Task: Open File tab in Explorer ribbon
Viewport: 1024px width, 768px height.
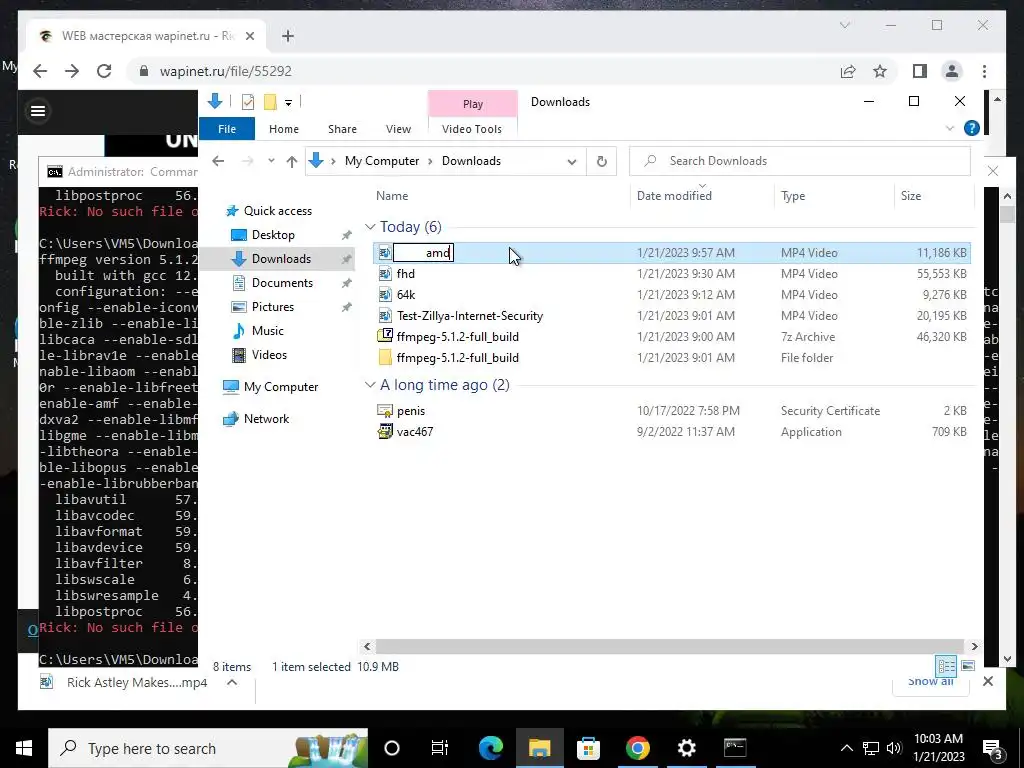Action: (227, 129)
